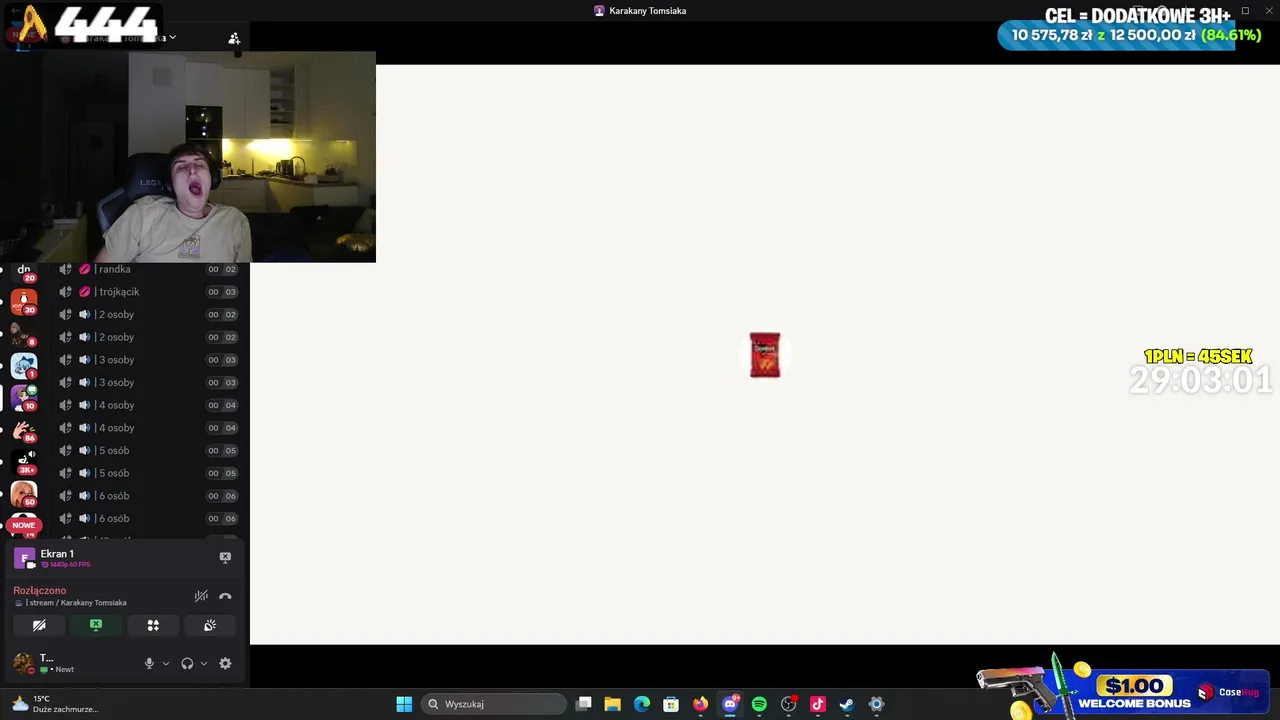Open the Ekran 1 stream preview
The height and width of the screenshot is (720, 1280).
pos(24,558)
